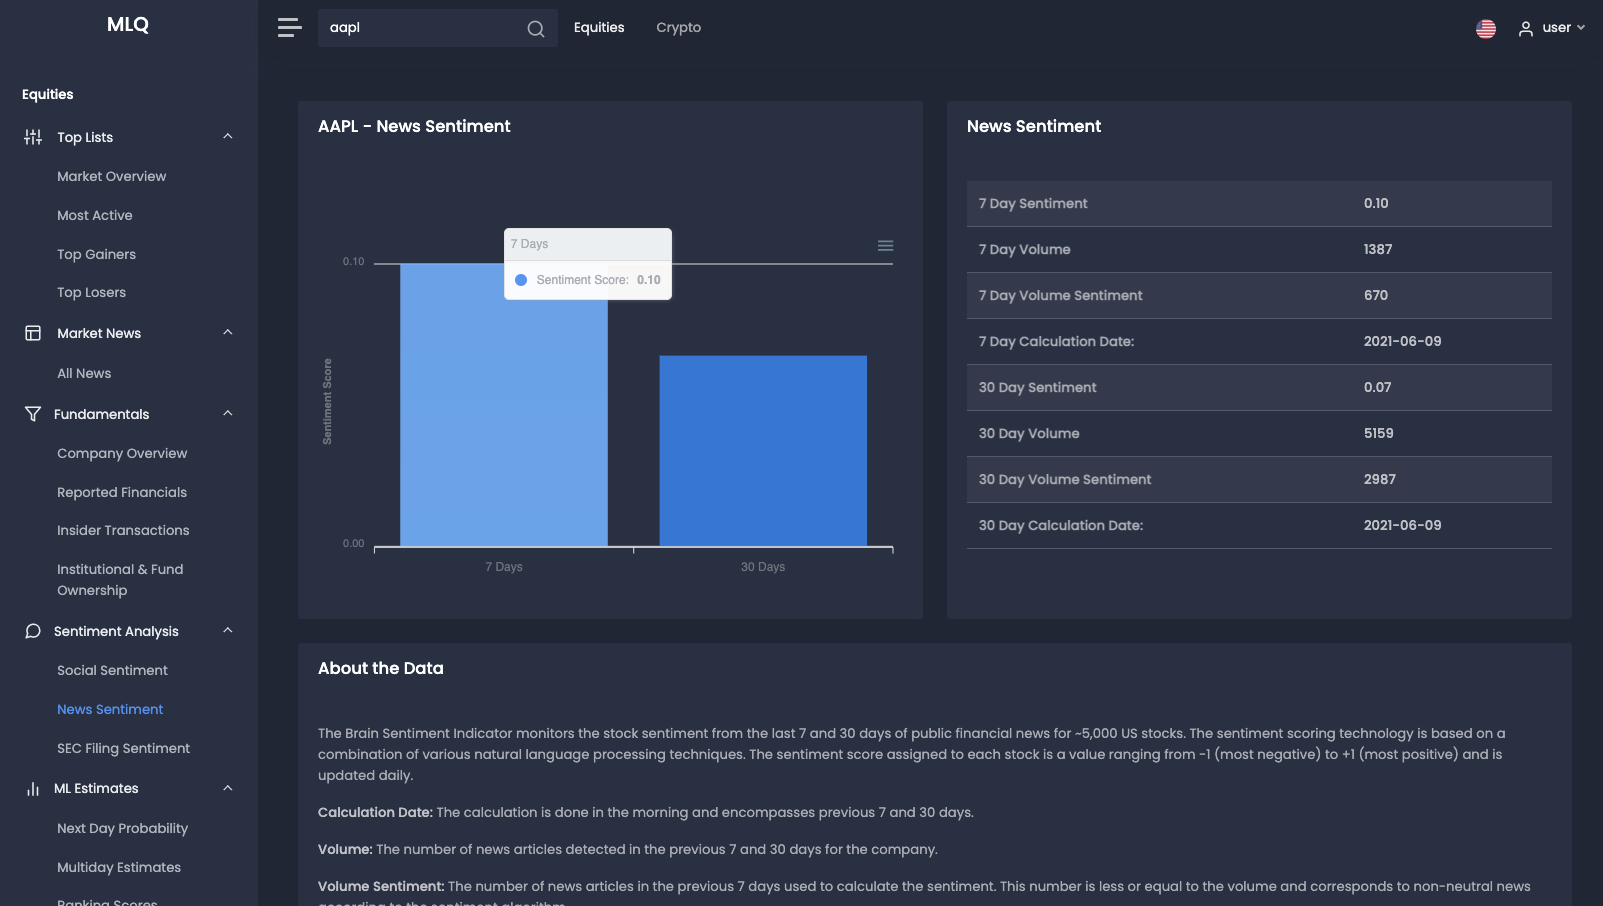Toggle the hamburger sidebar menu icon
The image size is (1603, 906).
point(290,28)
